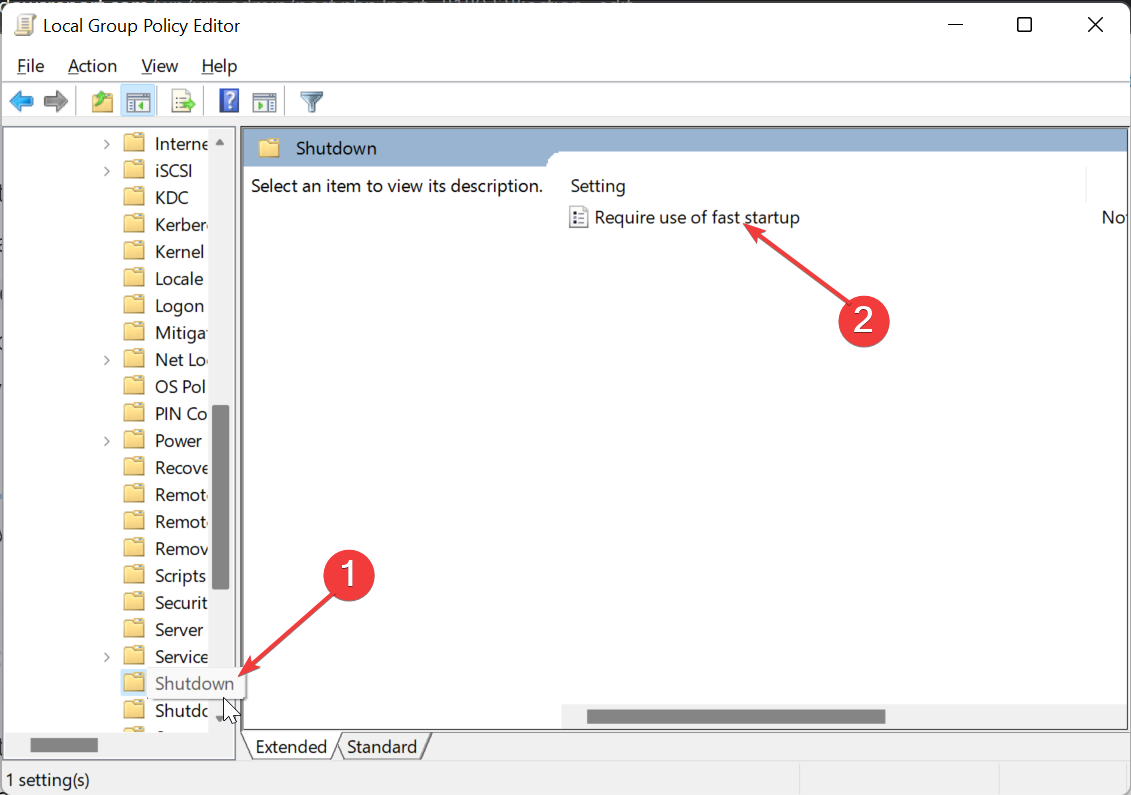Select the Kernel folder in tree

pos(180,252)
